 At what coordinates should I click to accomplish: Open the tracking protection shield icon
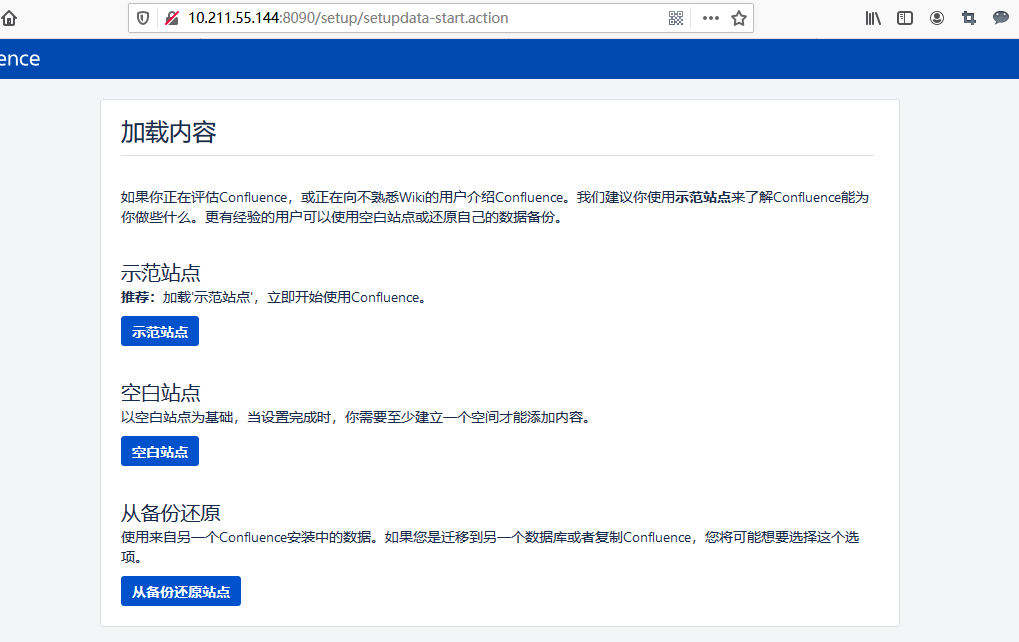143,18
